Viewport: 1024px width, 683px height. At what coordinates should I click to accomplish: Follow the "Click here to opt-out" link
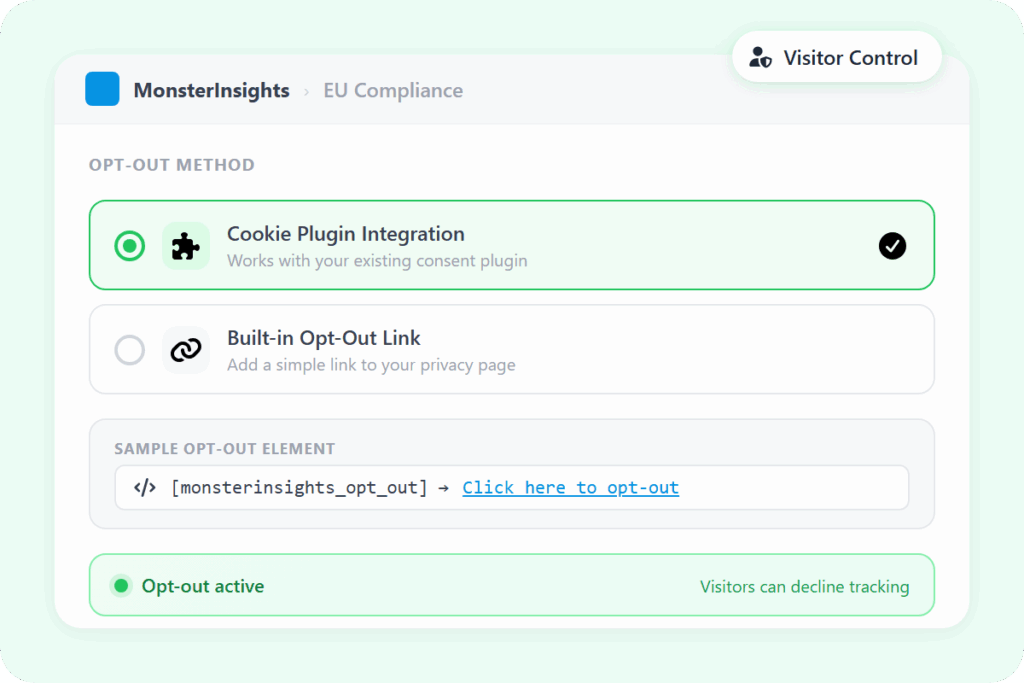tap(570, 488)
